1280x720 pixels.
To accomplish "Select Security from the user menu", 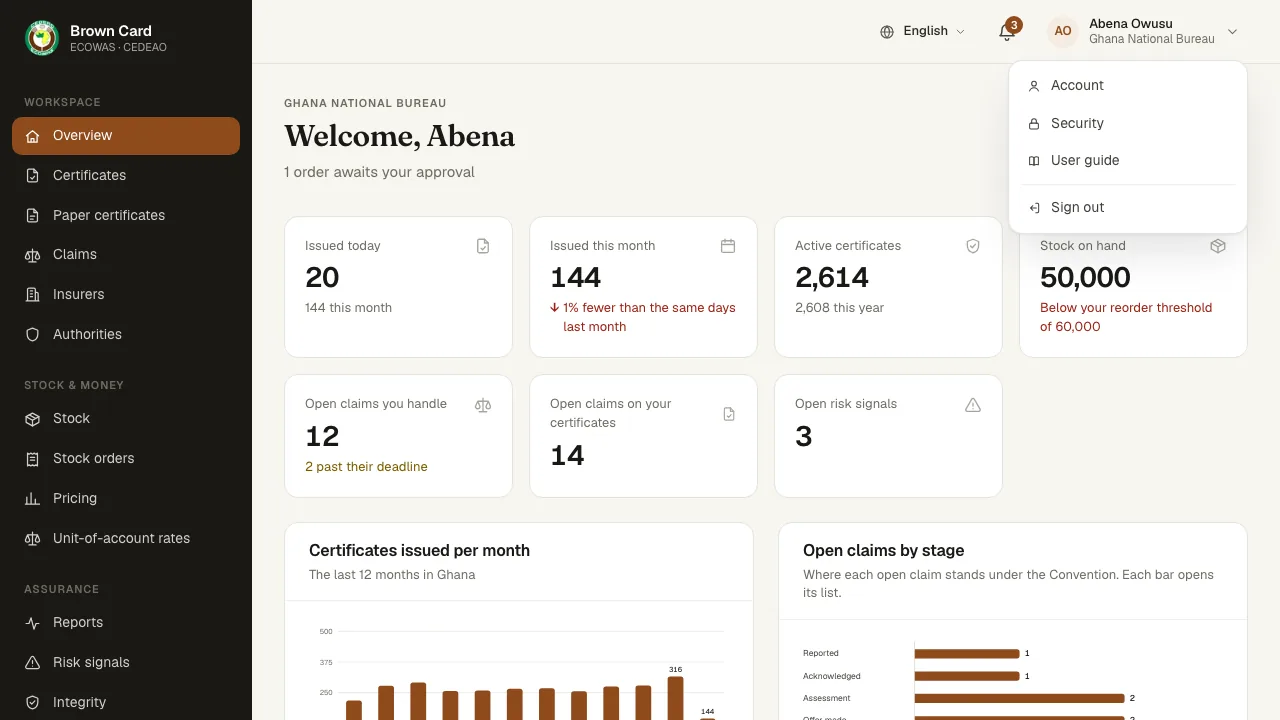I will point(1128,124).
